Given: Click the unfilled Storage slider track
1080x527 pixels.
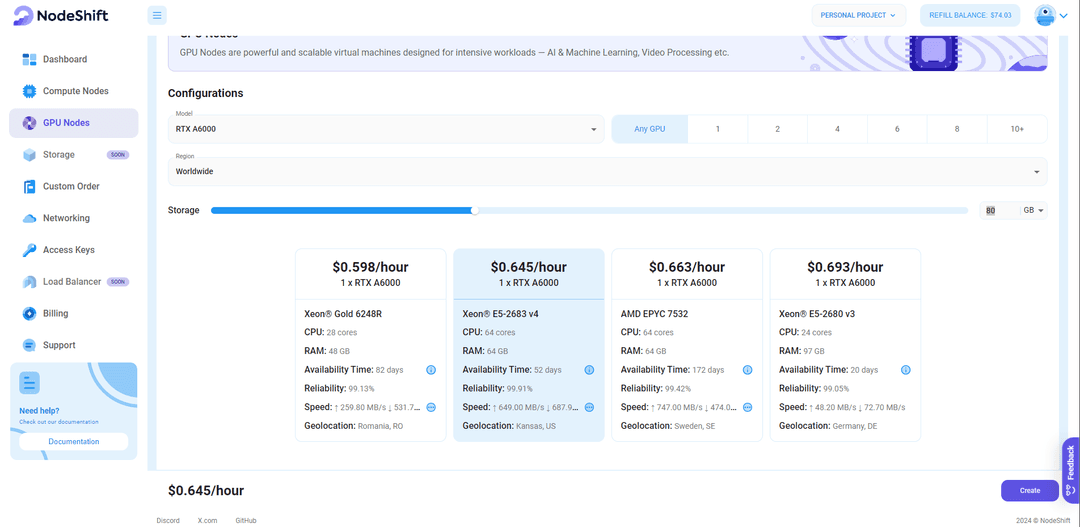Looking at the screenshot, I should tap(723, 210).
